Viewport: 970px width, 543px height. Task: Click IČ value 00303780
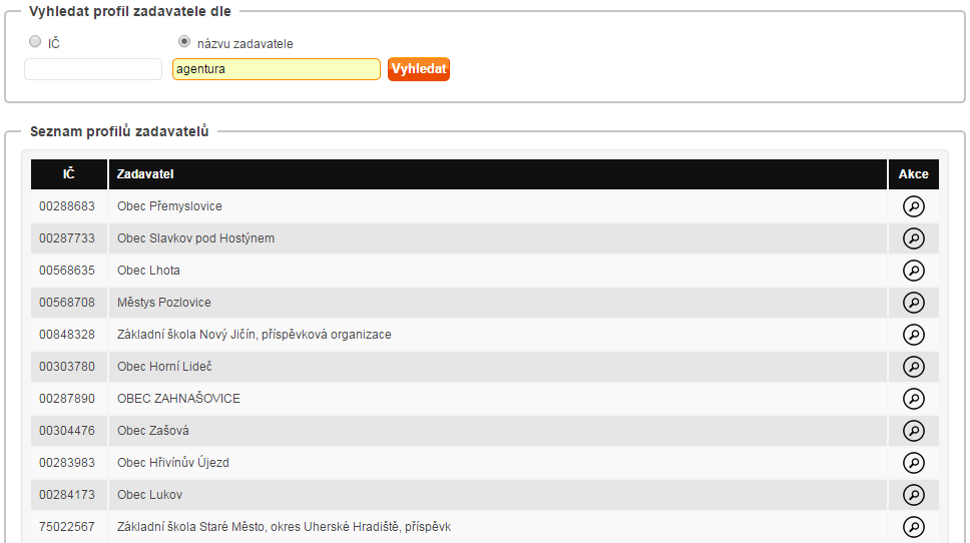click(67, 367)
